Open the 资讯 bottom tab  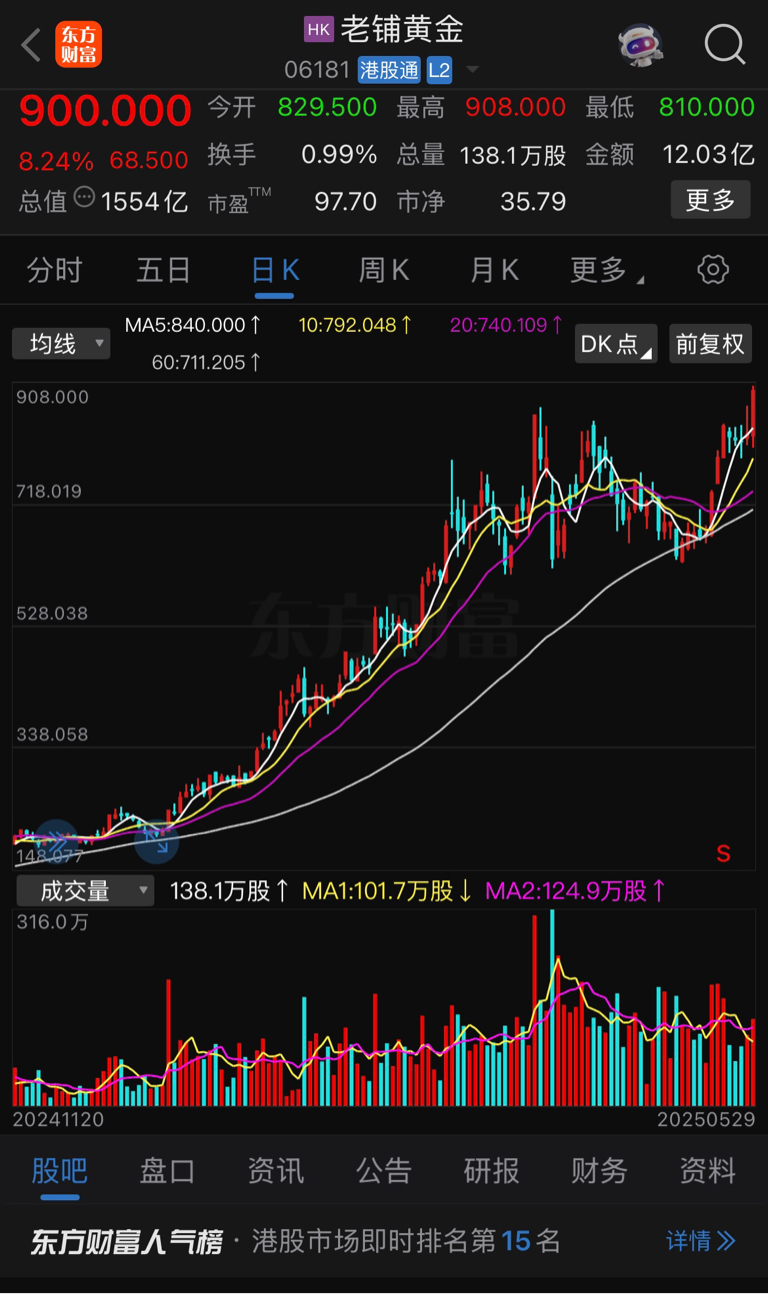coord(275,1171)
